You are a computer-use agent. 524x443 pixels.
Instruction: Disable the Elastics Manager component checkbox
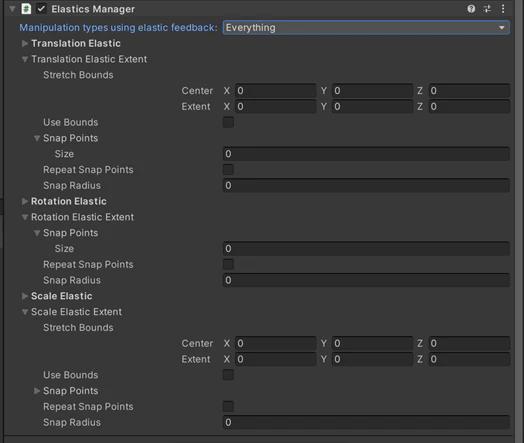41,9
